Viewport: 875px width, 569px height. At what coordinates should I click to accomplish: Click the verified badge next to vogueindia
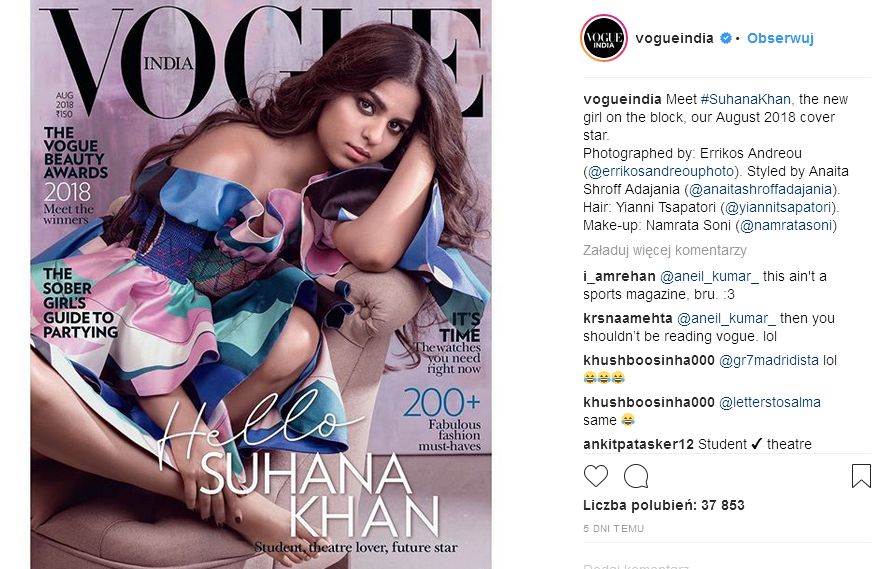click(725, 38)
